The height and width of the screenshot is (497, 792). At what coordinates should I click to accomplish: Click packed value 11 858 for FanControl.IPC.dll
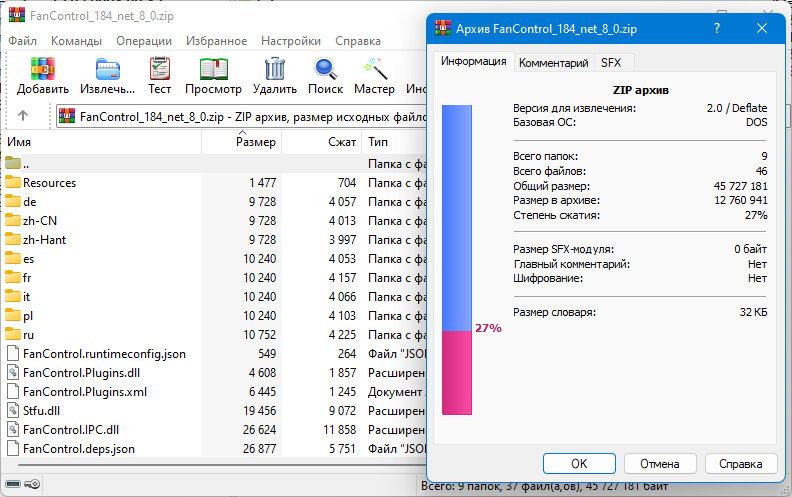click(x=339, y=430)
